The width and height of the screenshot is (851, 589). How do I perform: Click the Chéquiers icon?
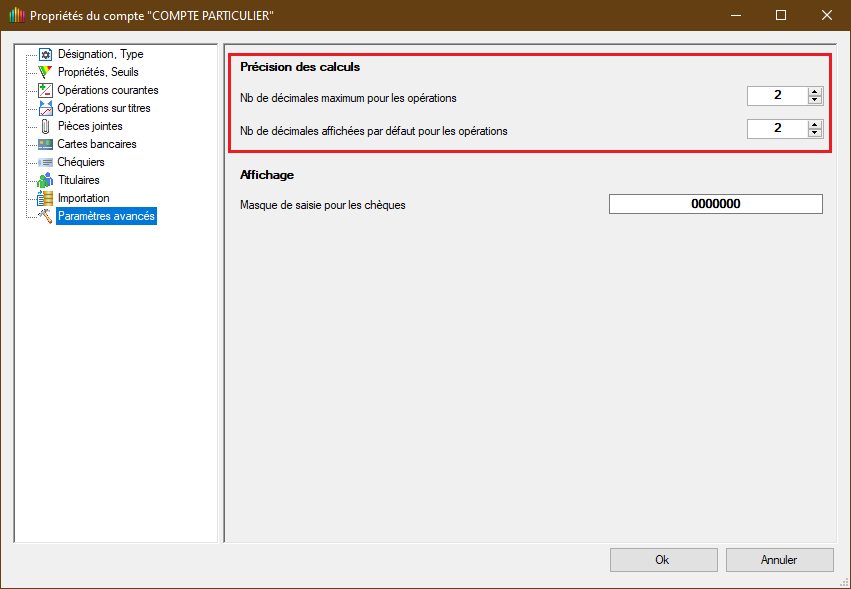click(x=45, y=162)
